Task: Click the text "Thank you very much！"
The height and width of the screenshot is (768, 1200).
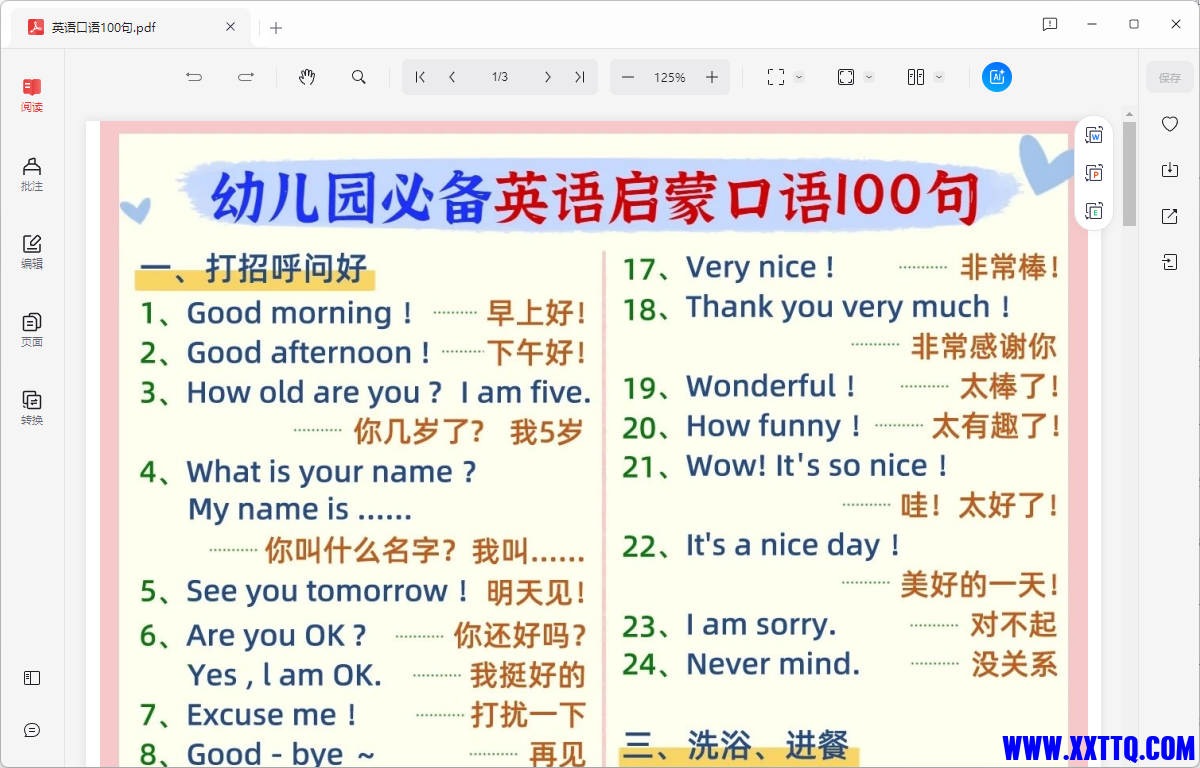Action: [849, 307]
